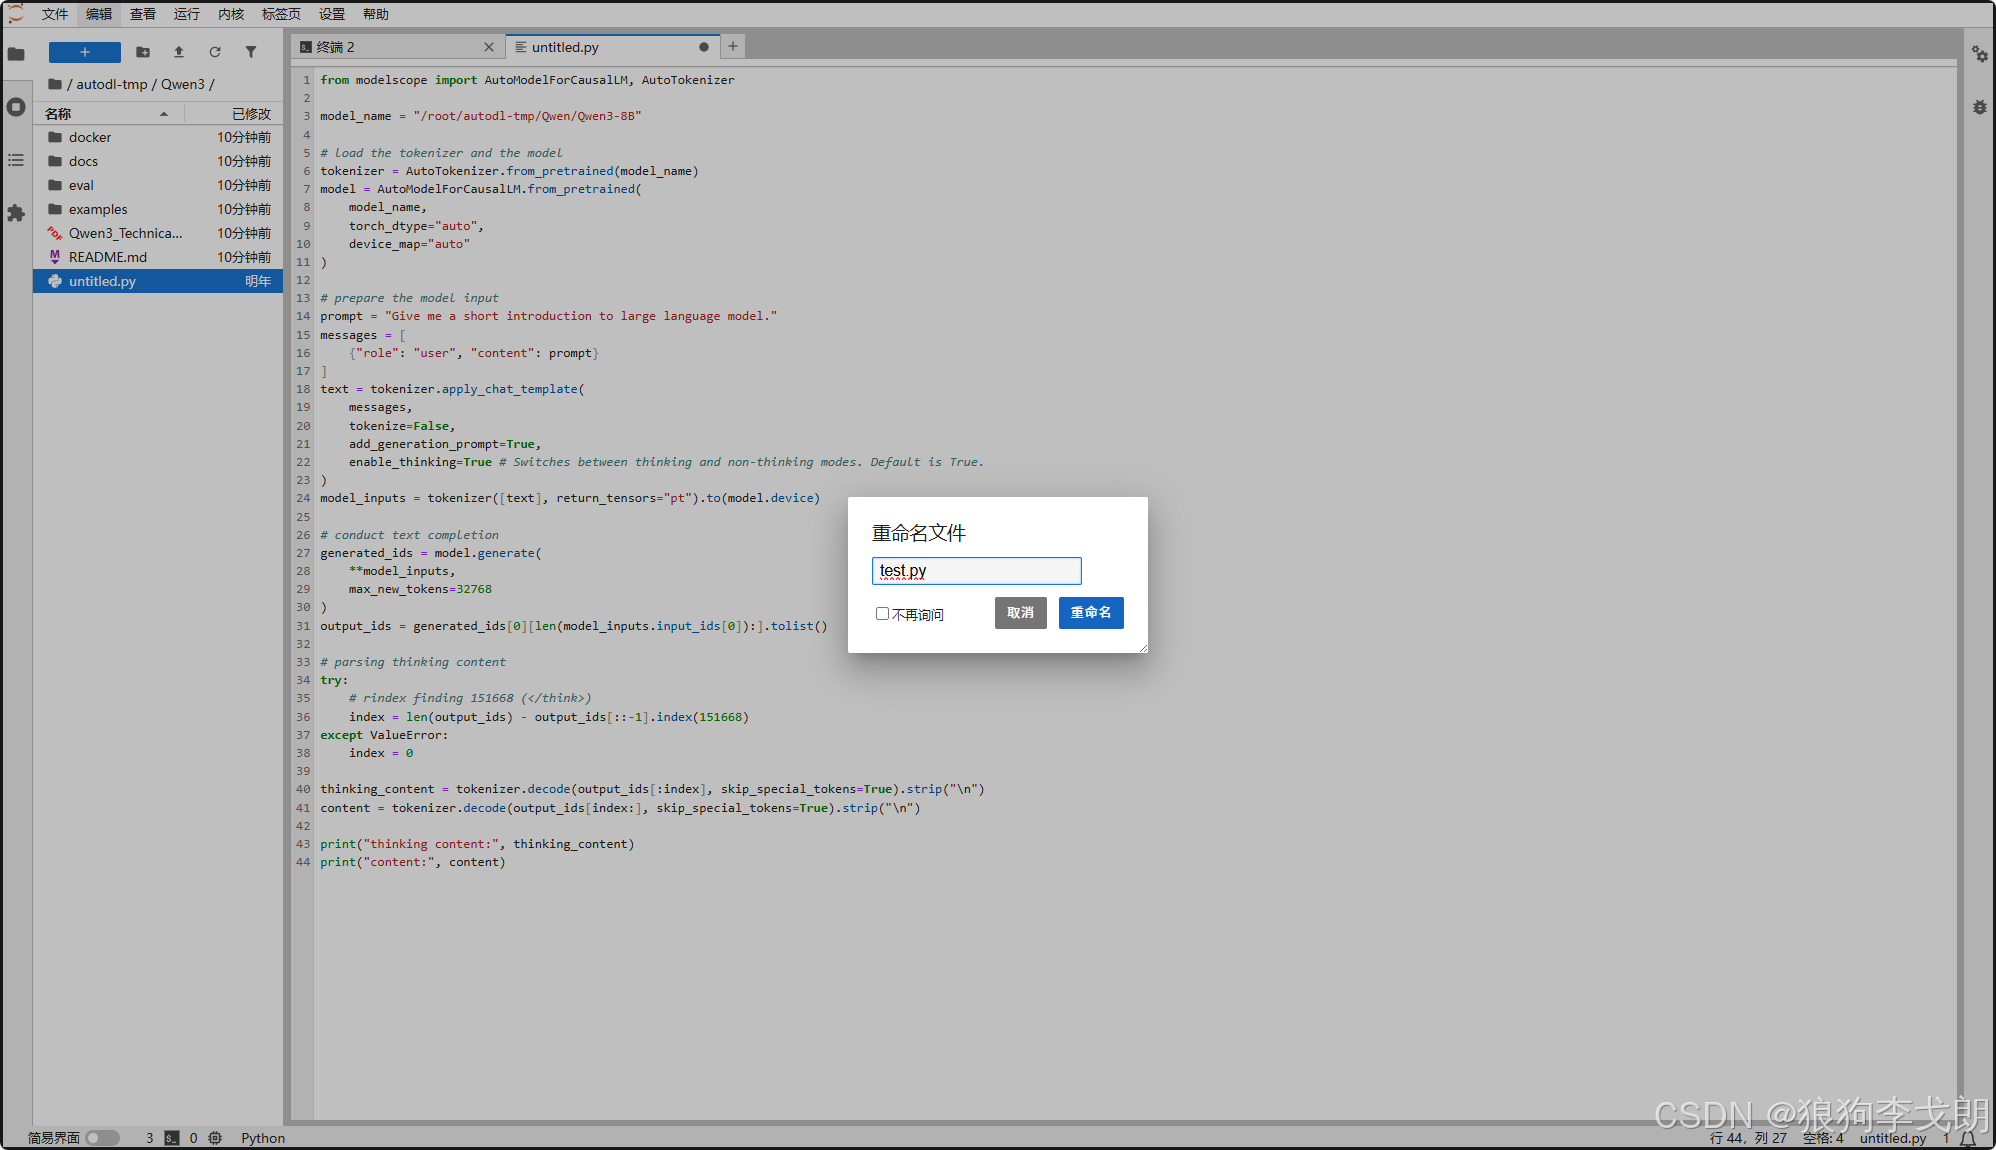Open the debugger bug icon
Screen dimensions: 1996x1150
tap(1980, 107)
